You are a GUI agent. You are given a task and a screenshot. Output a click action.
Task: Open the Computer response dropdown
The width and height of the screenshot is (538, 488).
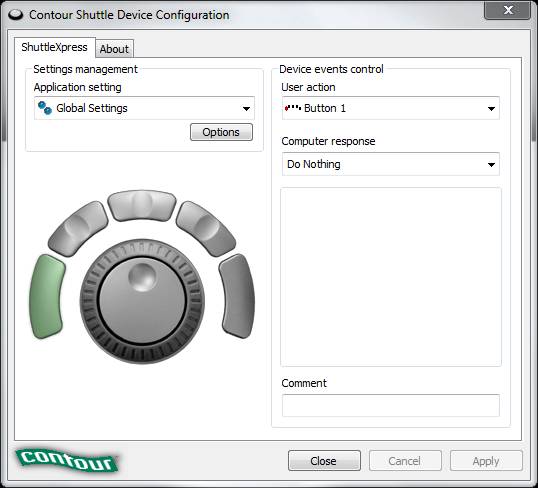tap(390, 164)
